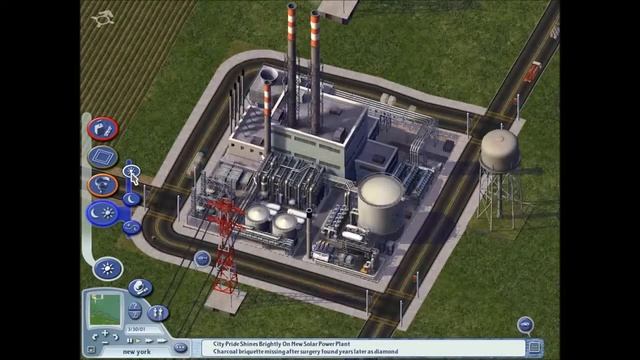Click the city name 'new york'
The height and width of the screenshot is (360, 640).
[136, 352]
